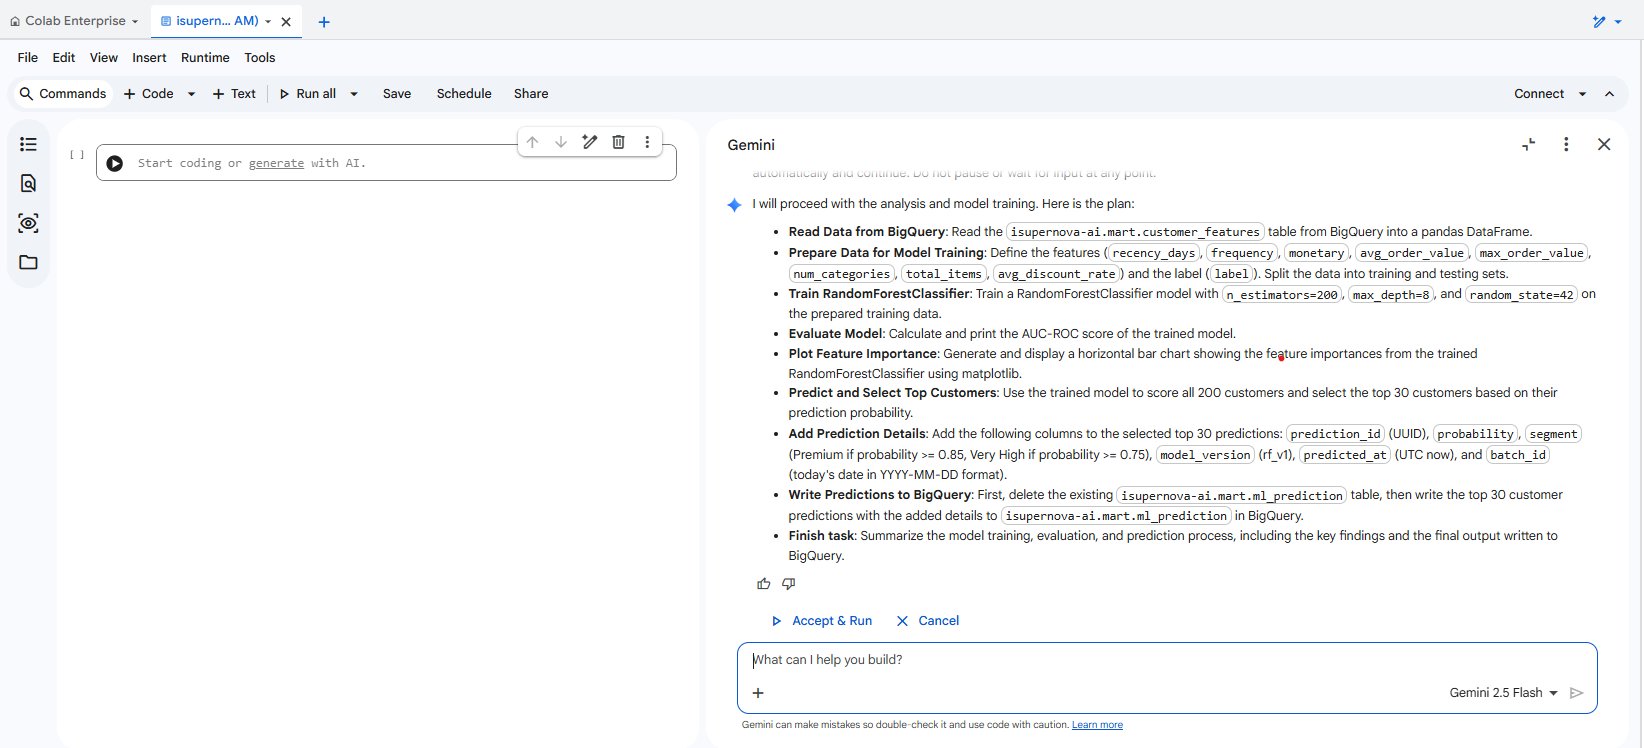The height and width of the screenshot is (748, 1644).
Task: Click 'isupernova-ai.mart.customer_features' table name
Action: tap(1135, 232)
